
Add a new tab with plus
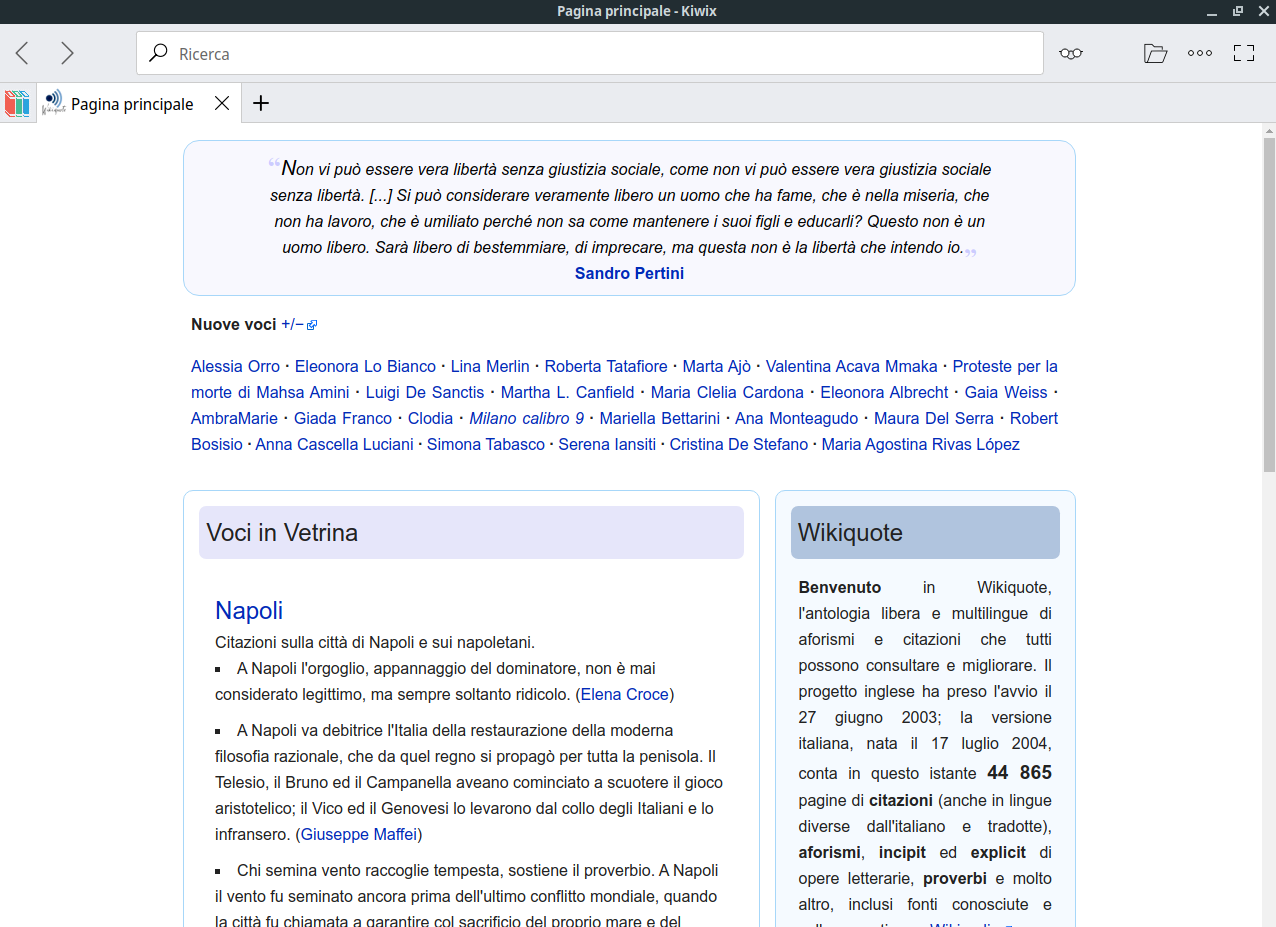(x=261, y=103)
